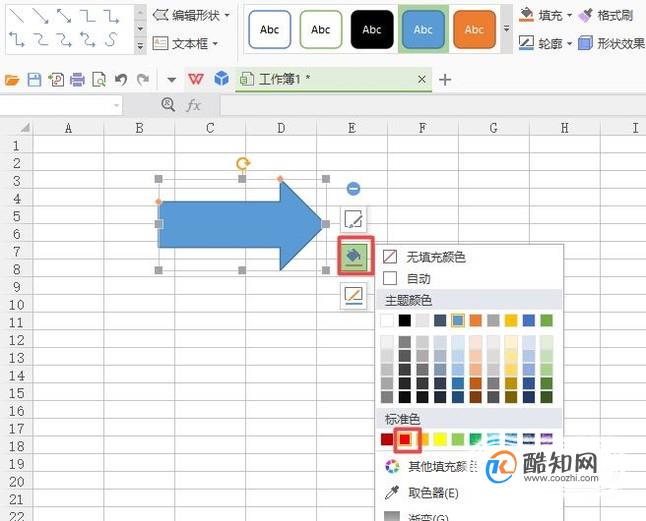Viewport: 646px width, 521px height.
Task: Click the print icon in the toolbar
Action: point(77,79)
